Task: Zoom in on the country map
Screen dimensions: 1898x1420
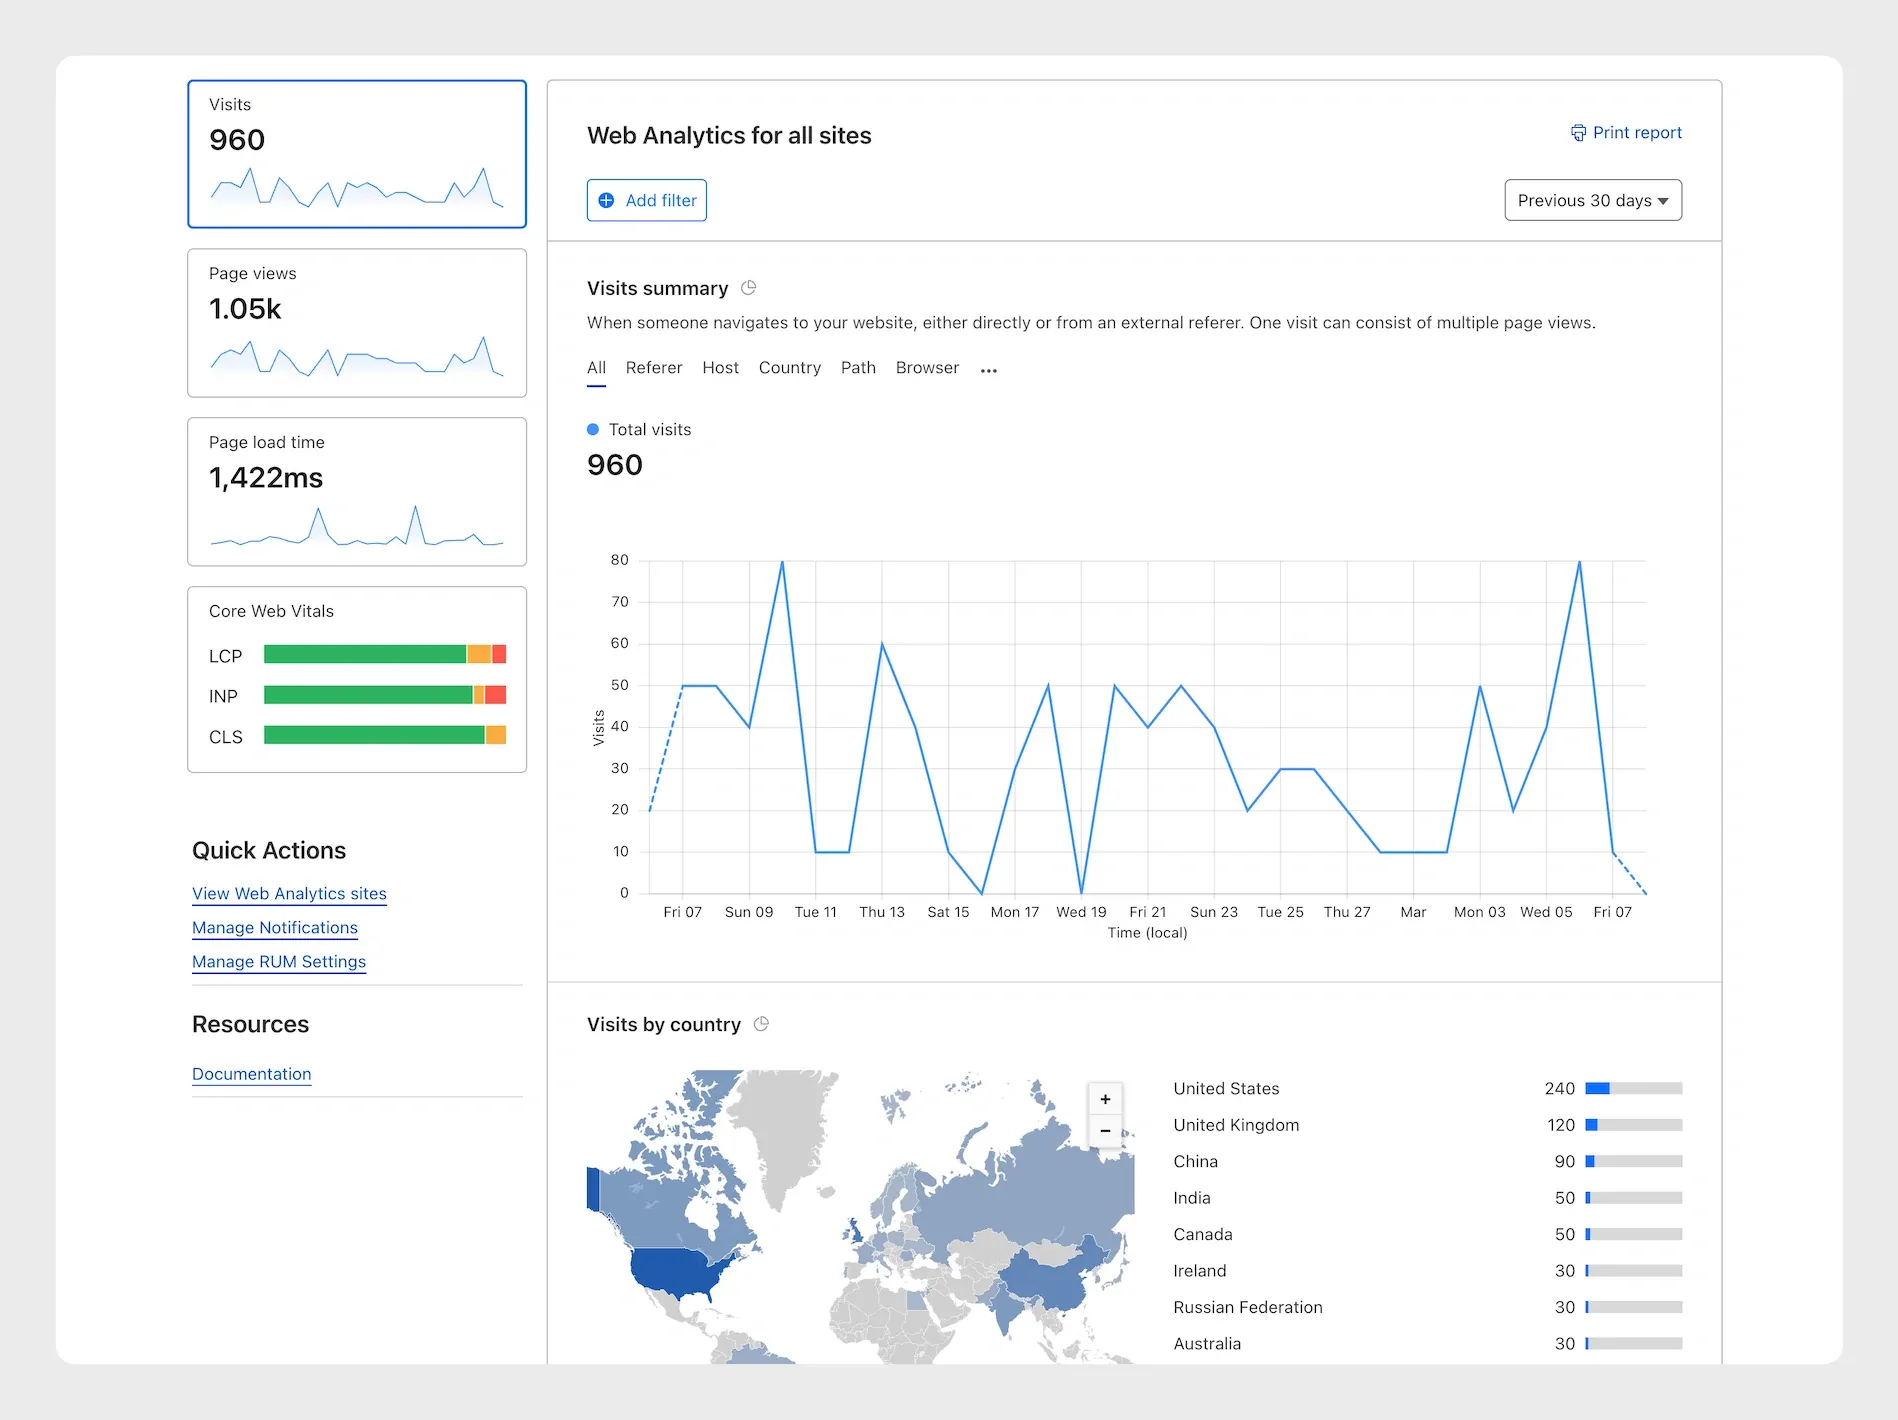Action: [1105, 1099]
